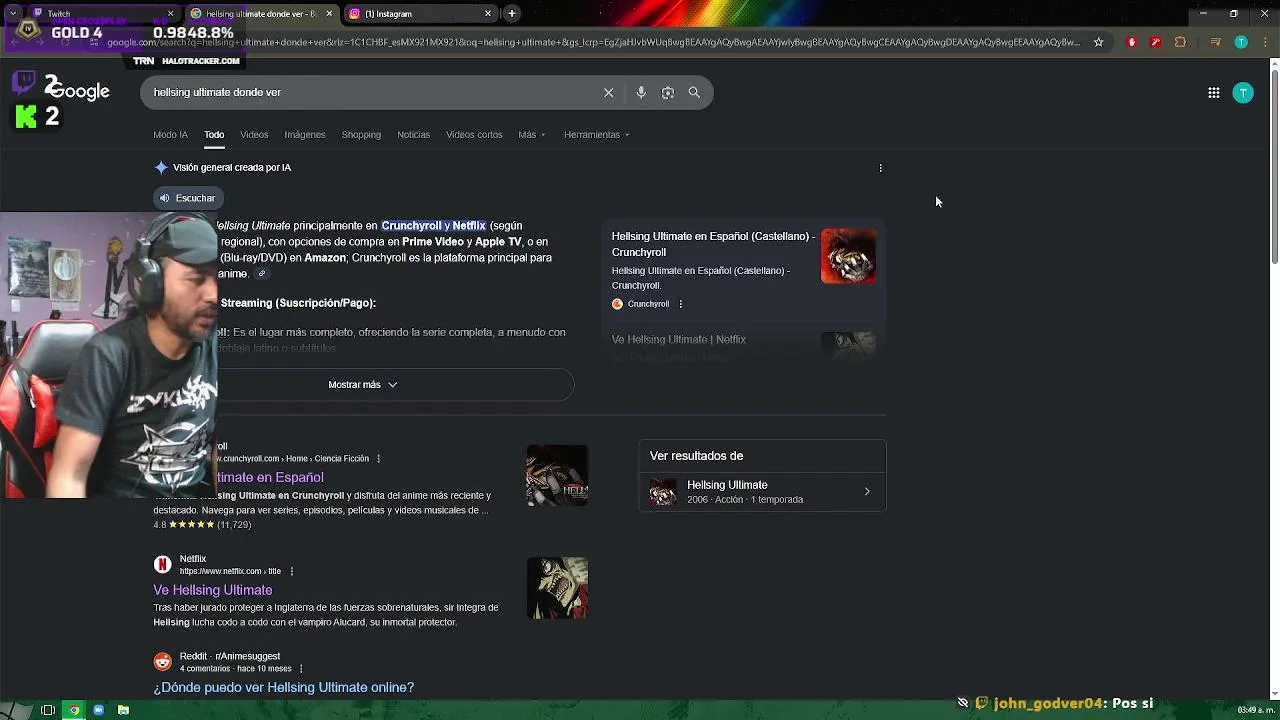
Task: Expand the Más dropdown
Action: point(532,134)
